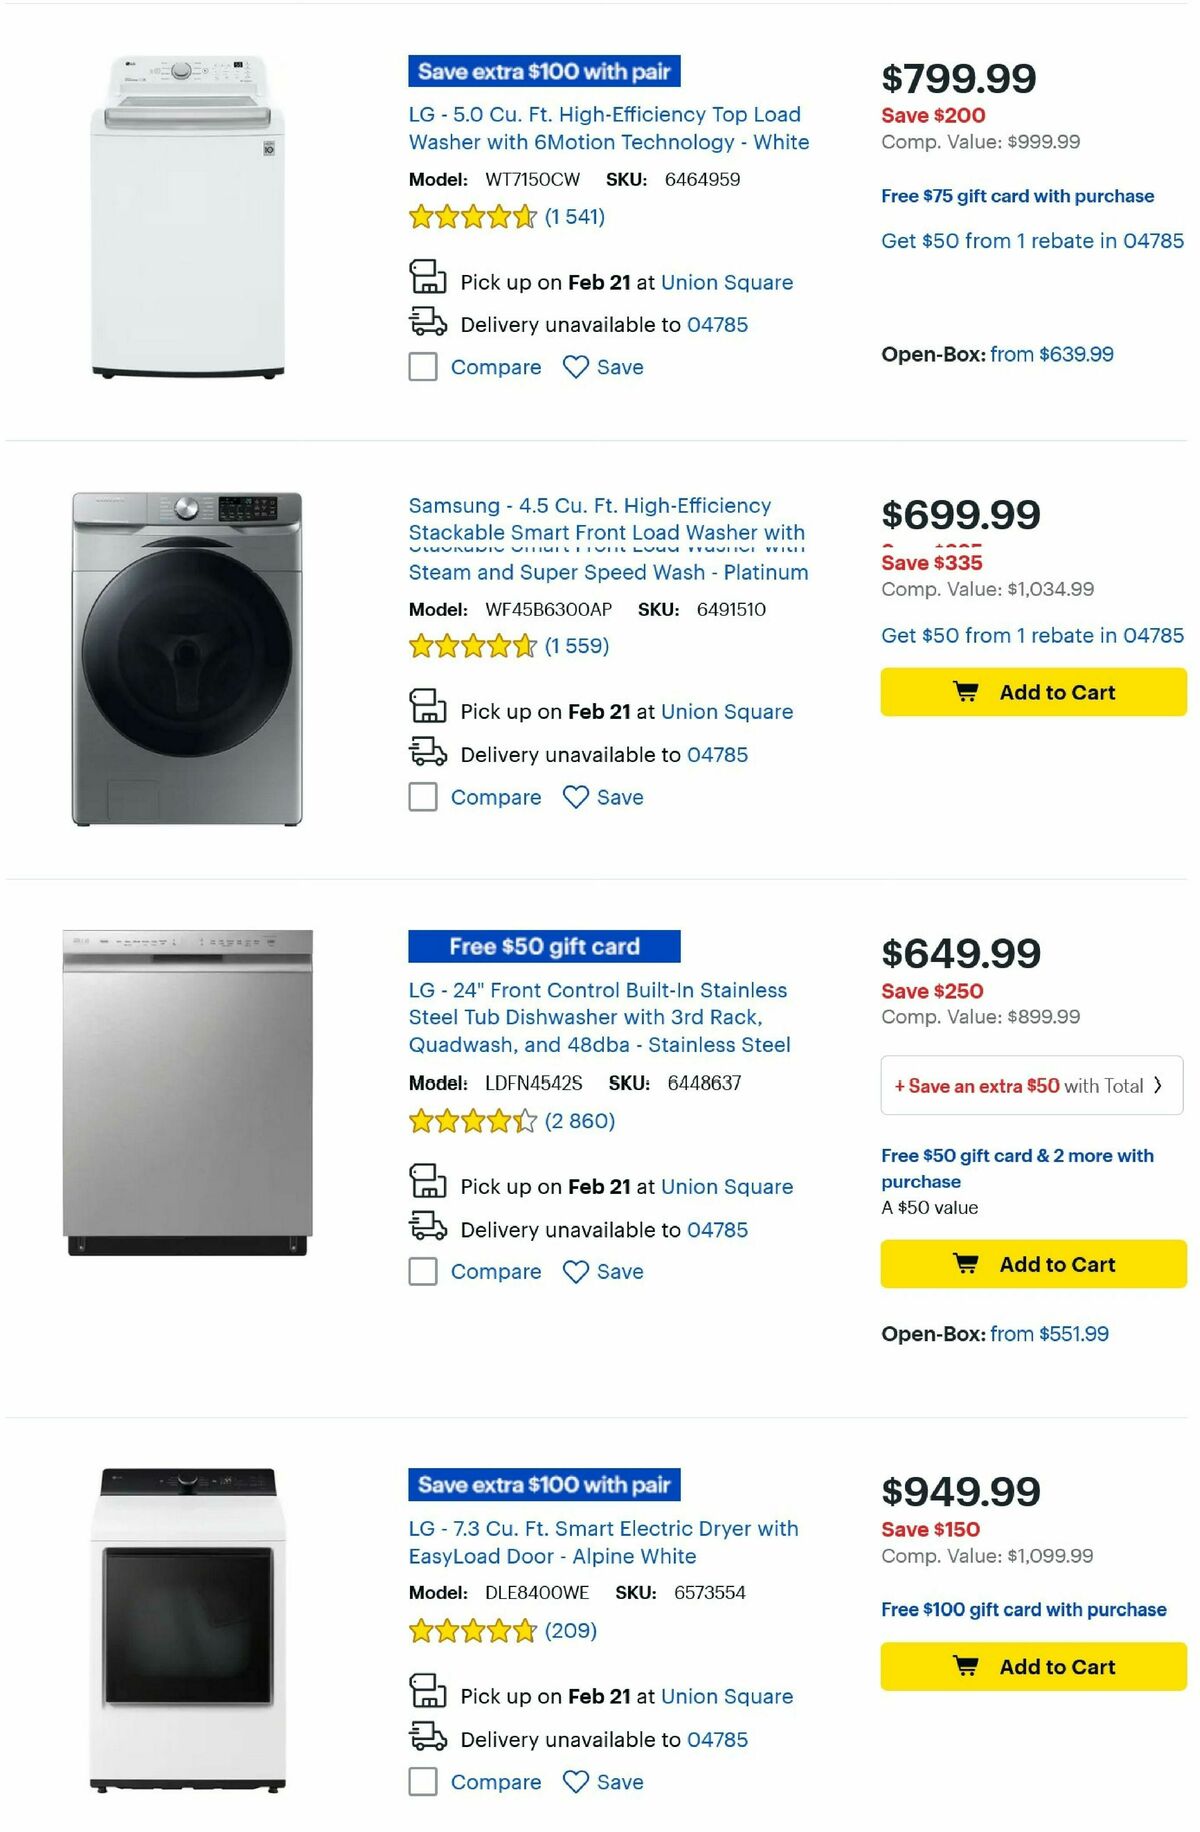Enable Compare for the LG dishwasher
The height and width of the screenshot is (1832, 1200).
421,1271
